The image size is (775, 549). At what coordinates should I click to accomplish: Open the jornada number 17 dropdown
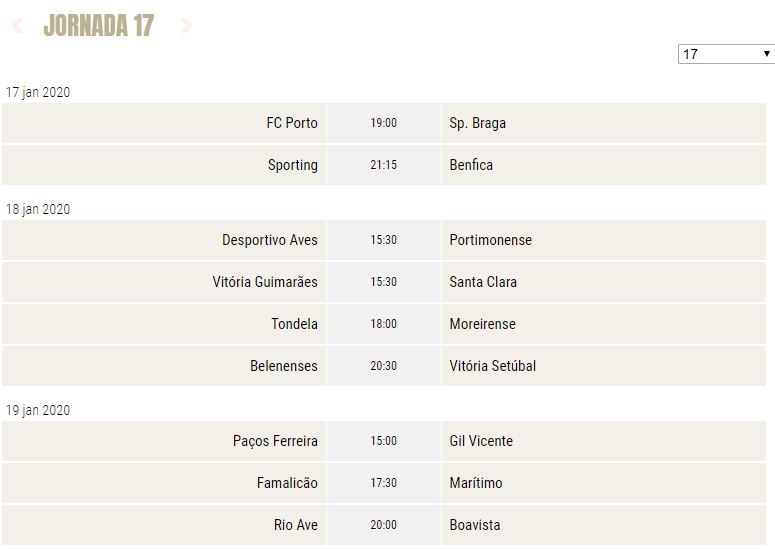point(726,54)
